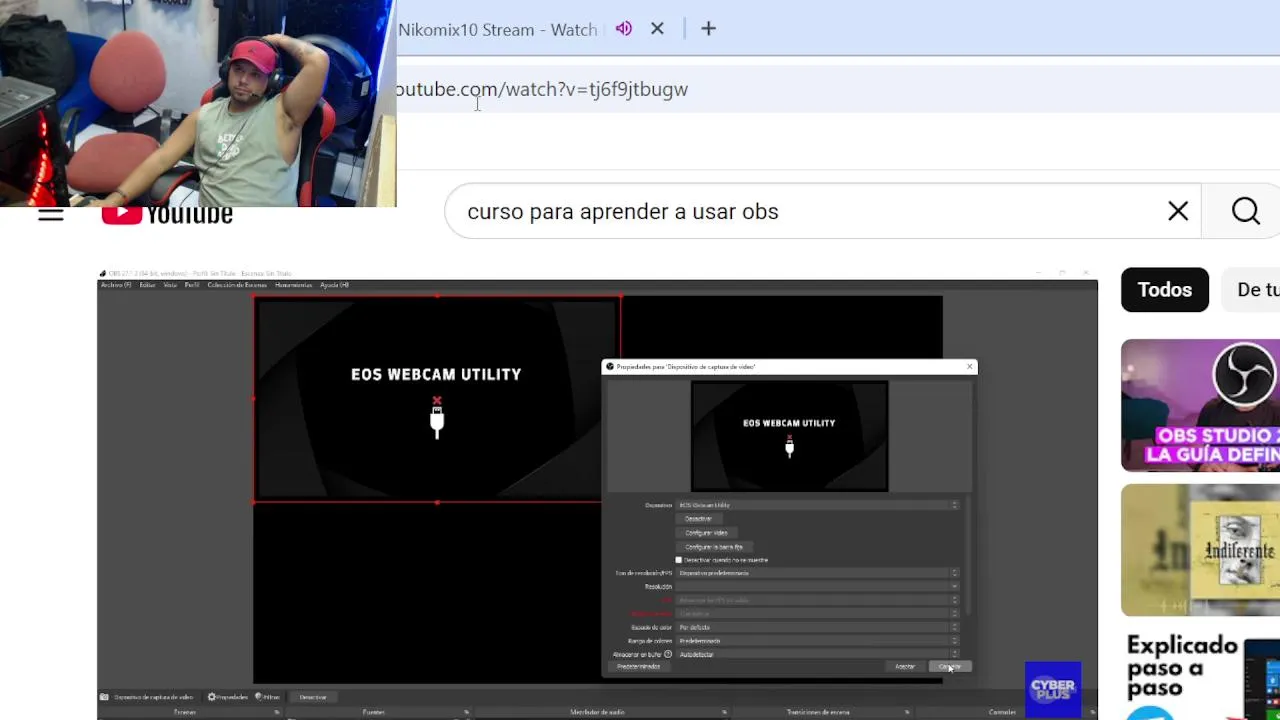Click the Predeterminados button
Viewport: 1280px width, 720px height.
coord(638,666)
